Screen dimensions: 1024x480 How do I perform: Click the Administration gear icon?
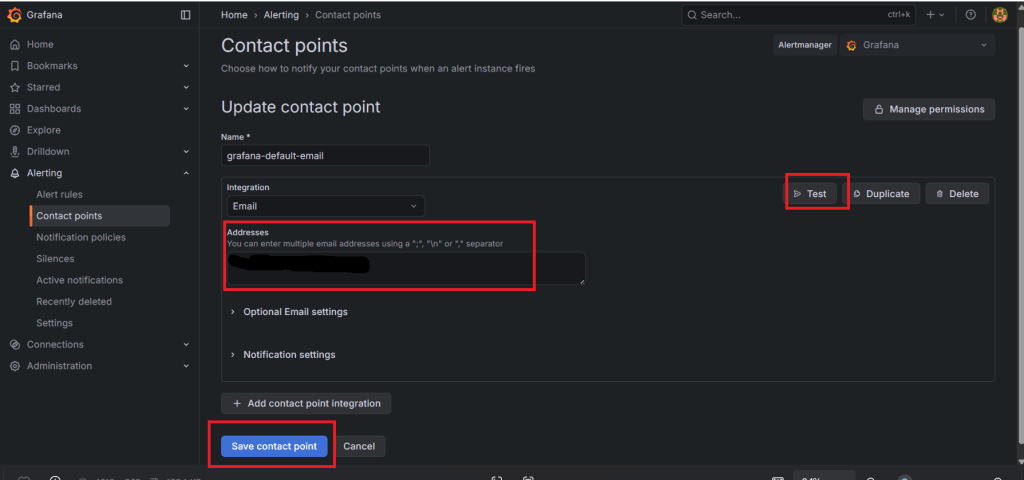(15, 366)
